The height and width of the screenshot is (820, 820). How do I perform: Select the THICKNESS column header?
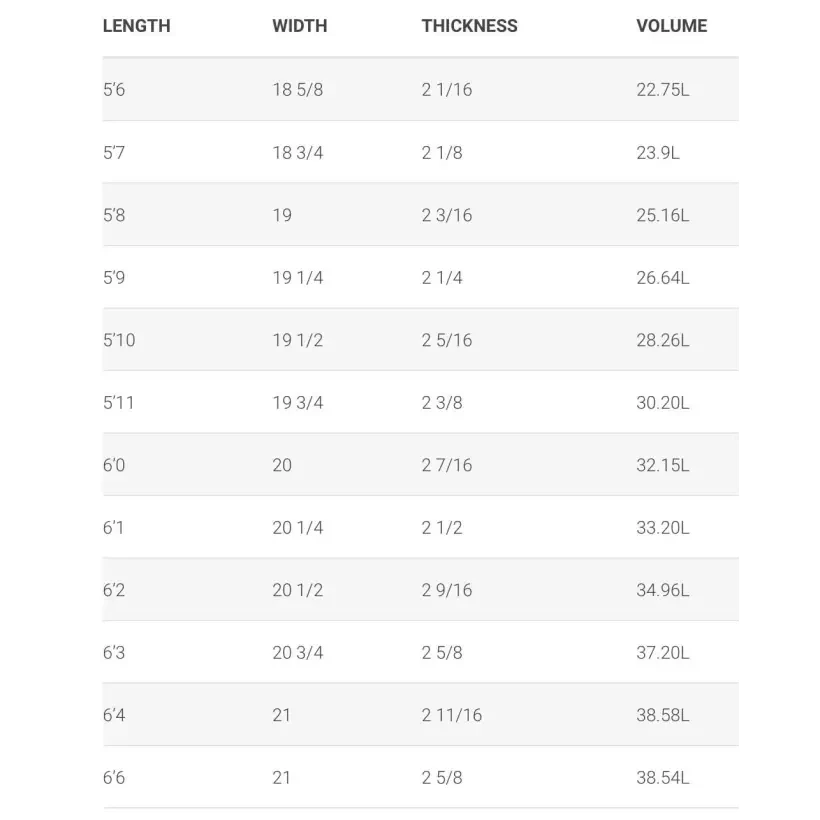click(x=469, y=26)
